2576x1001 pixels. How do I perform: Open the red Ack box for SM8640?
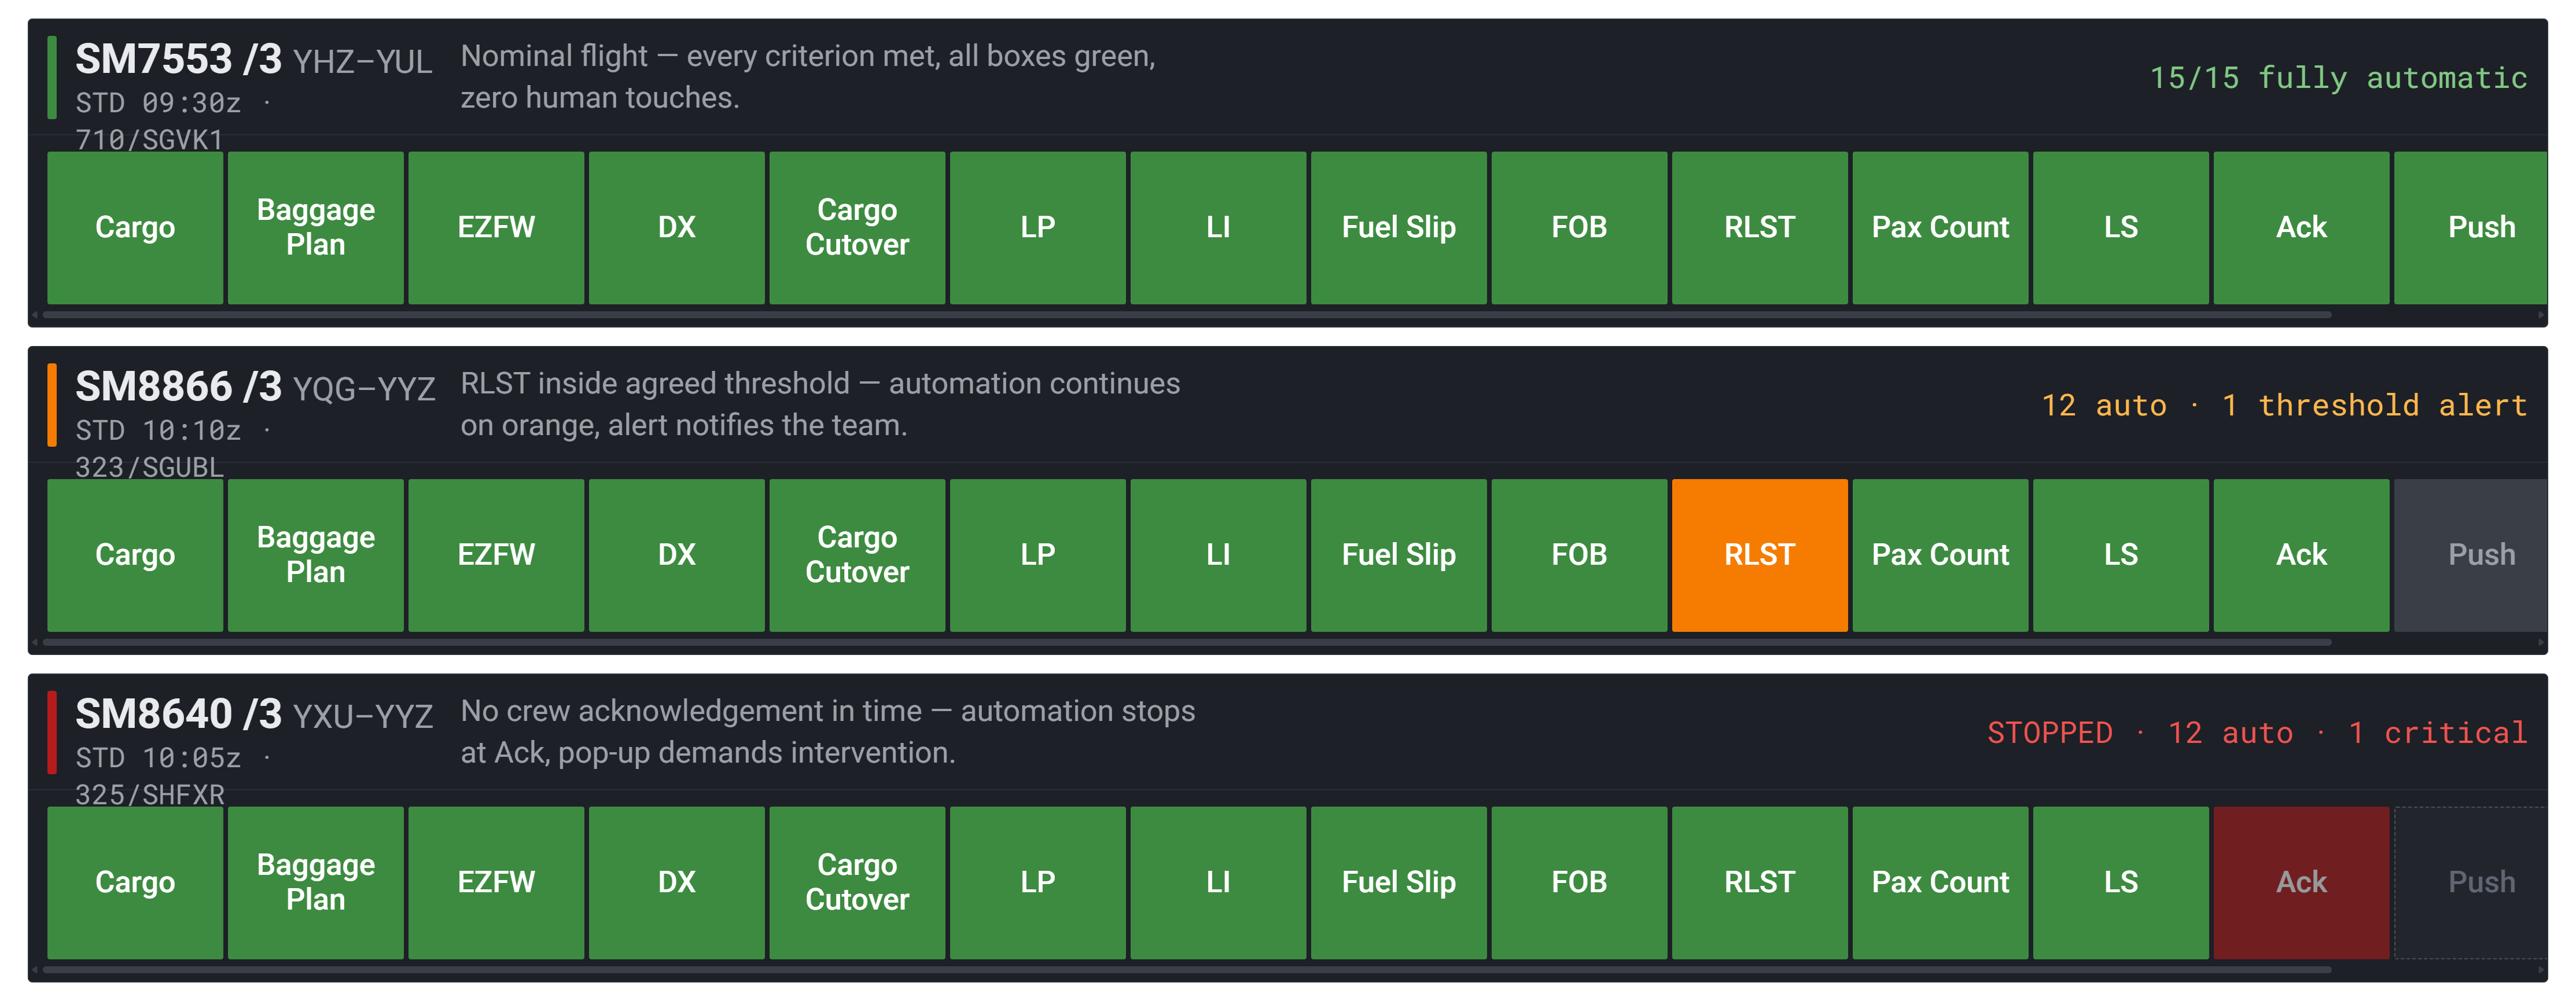(2301, 882)
